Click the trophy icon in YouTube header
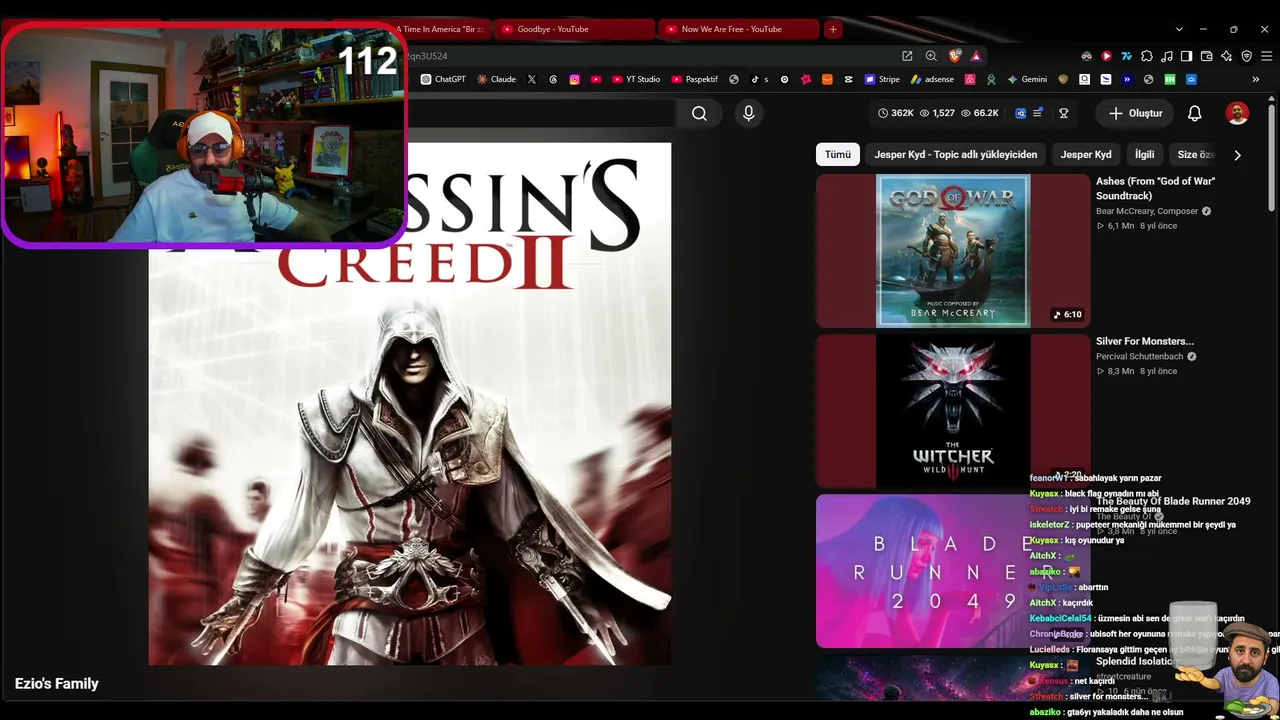 click(x=1063, y=114)
